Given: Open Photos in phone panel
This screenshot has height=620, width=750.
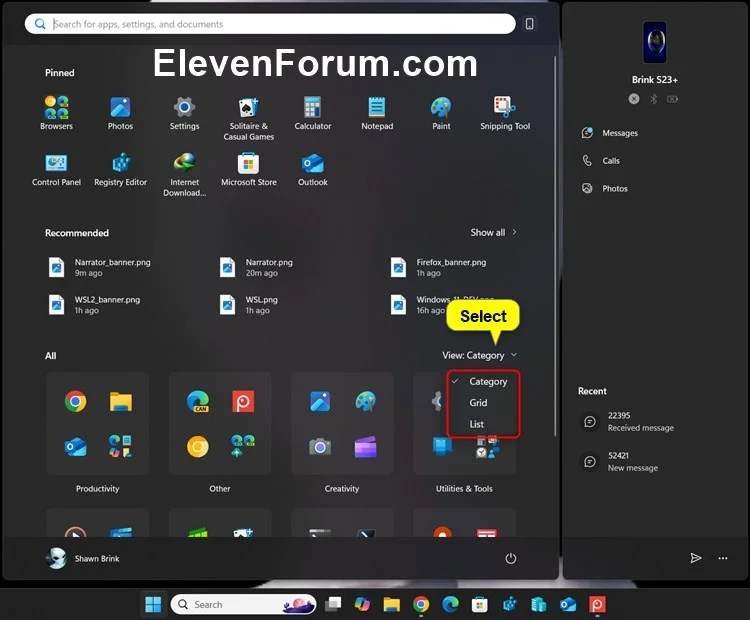Looking at the screenshot, I should 605,188.
